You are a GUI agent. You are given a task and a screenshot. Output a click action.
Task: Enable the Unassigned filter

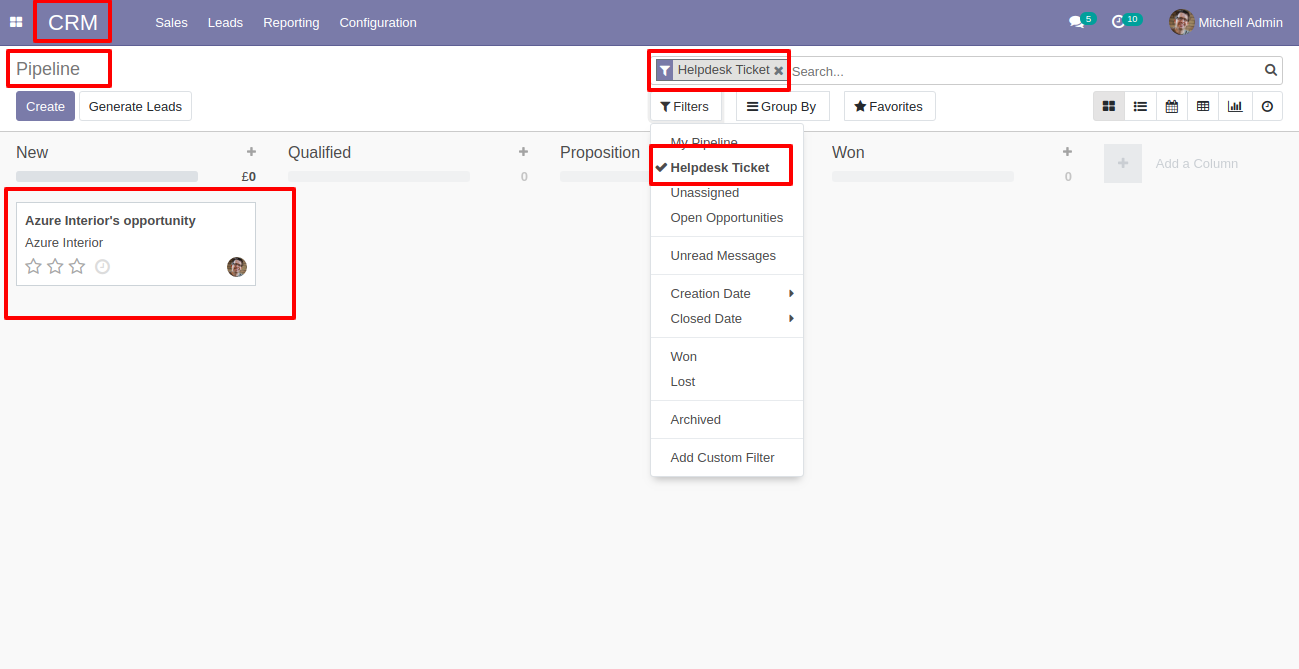(x=727, y=192)
